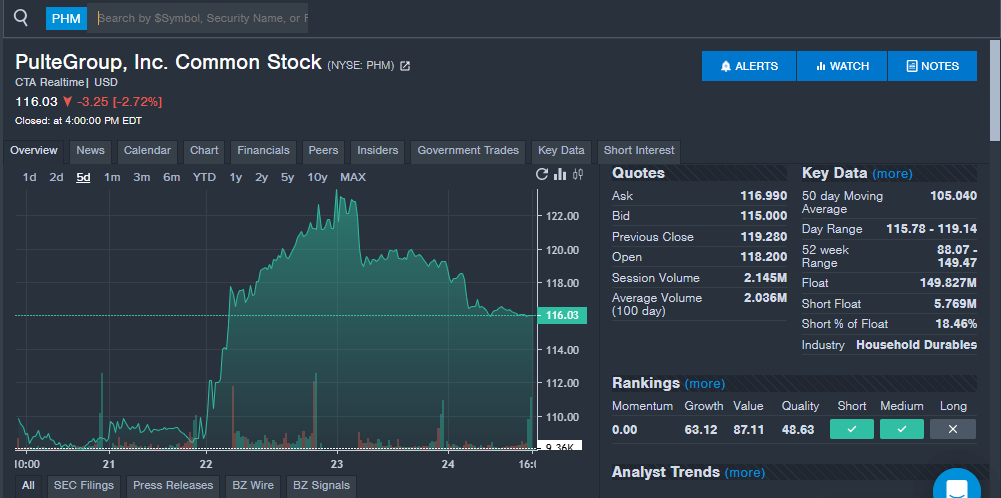Filter news by SEC Filings

(x=84, y=486)
